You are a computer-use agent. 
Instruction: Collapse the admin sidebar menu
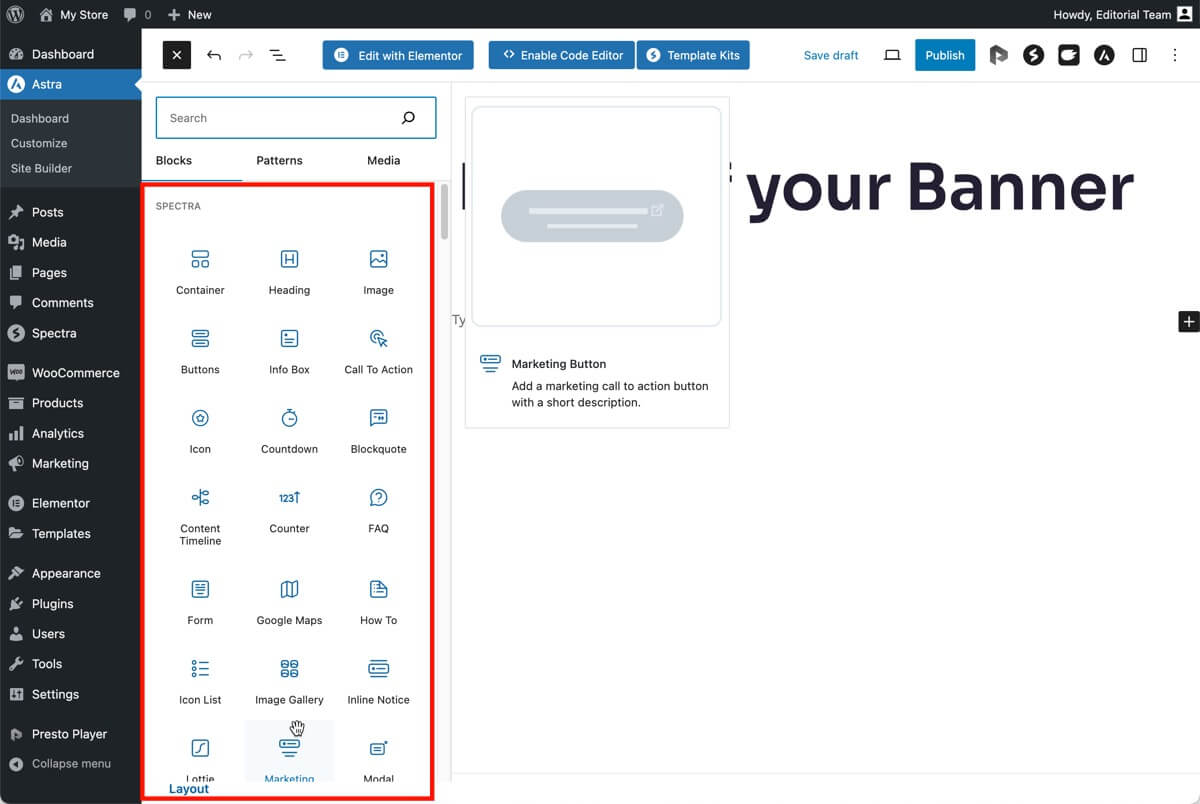(70, 763)
